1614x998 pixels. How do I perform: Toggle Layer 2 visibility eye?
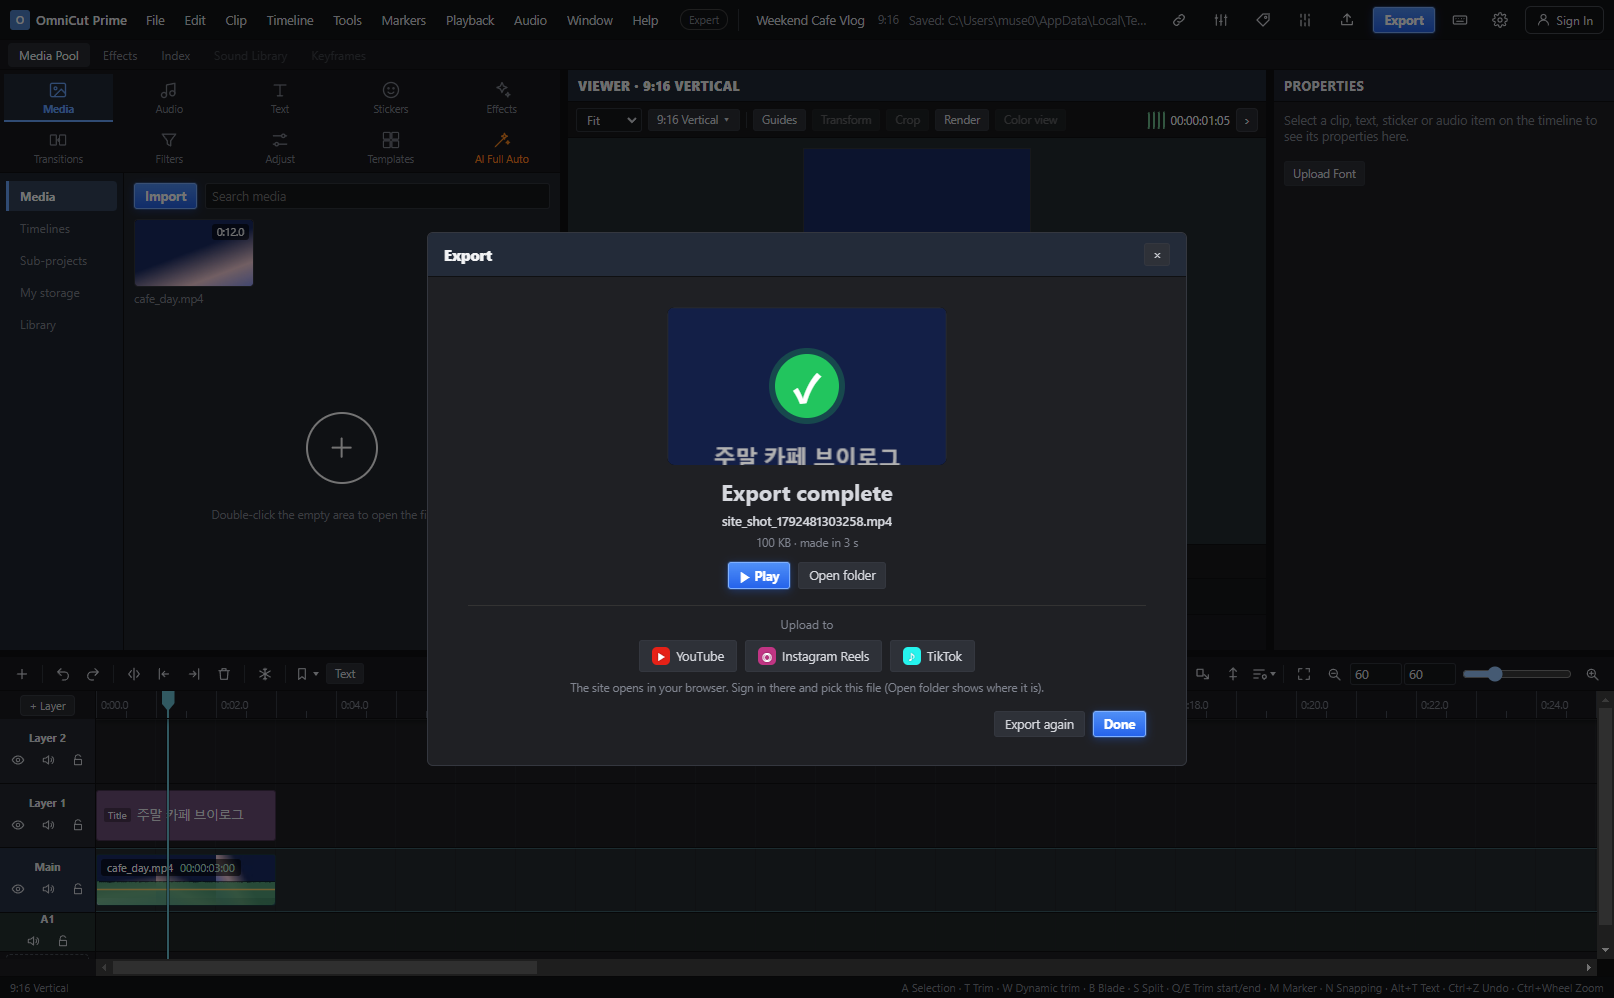18,760
